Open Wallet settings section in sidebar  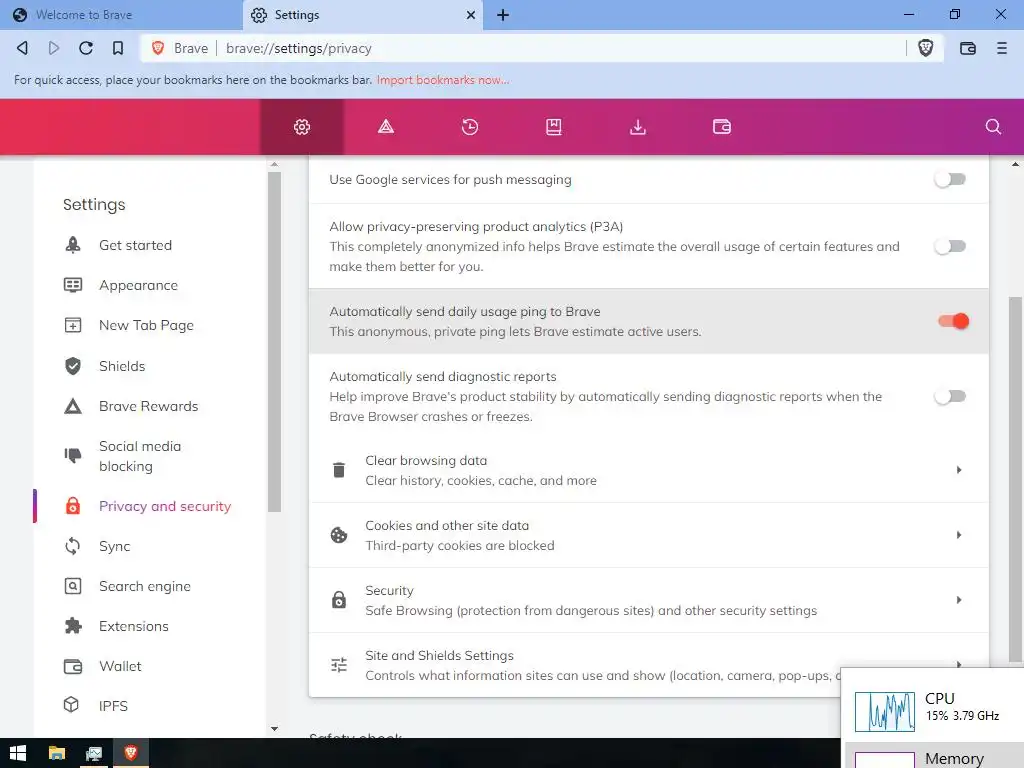(x=120, y=666)
